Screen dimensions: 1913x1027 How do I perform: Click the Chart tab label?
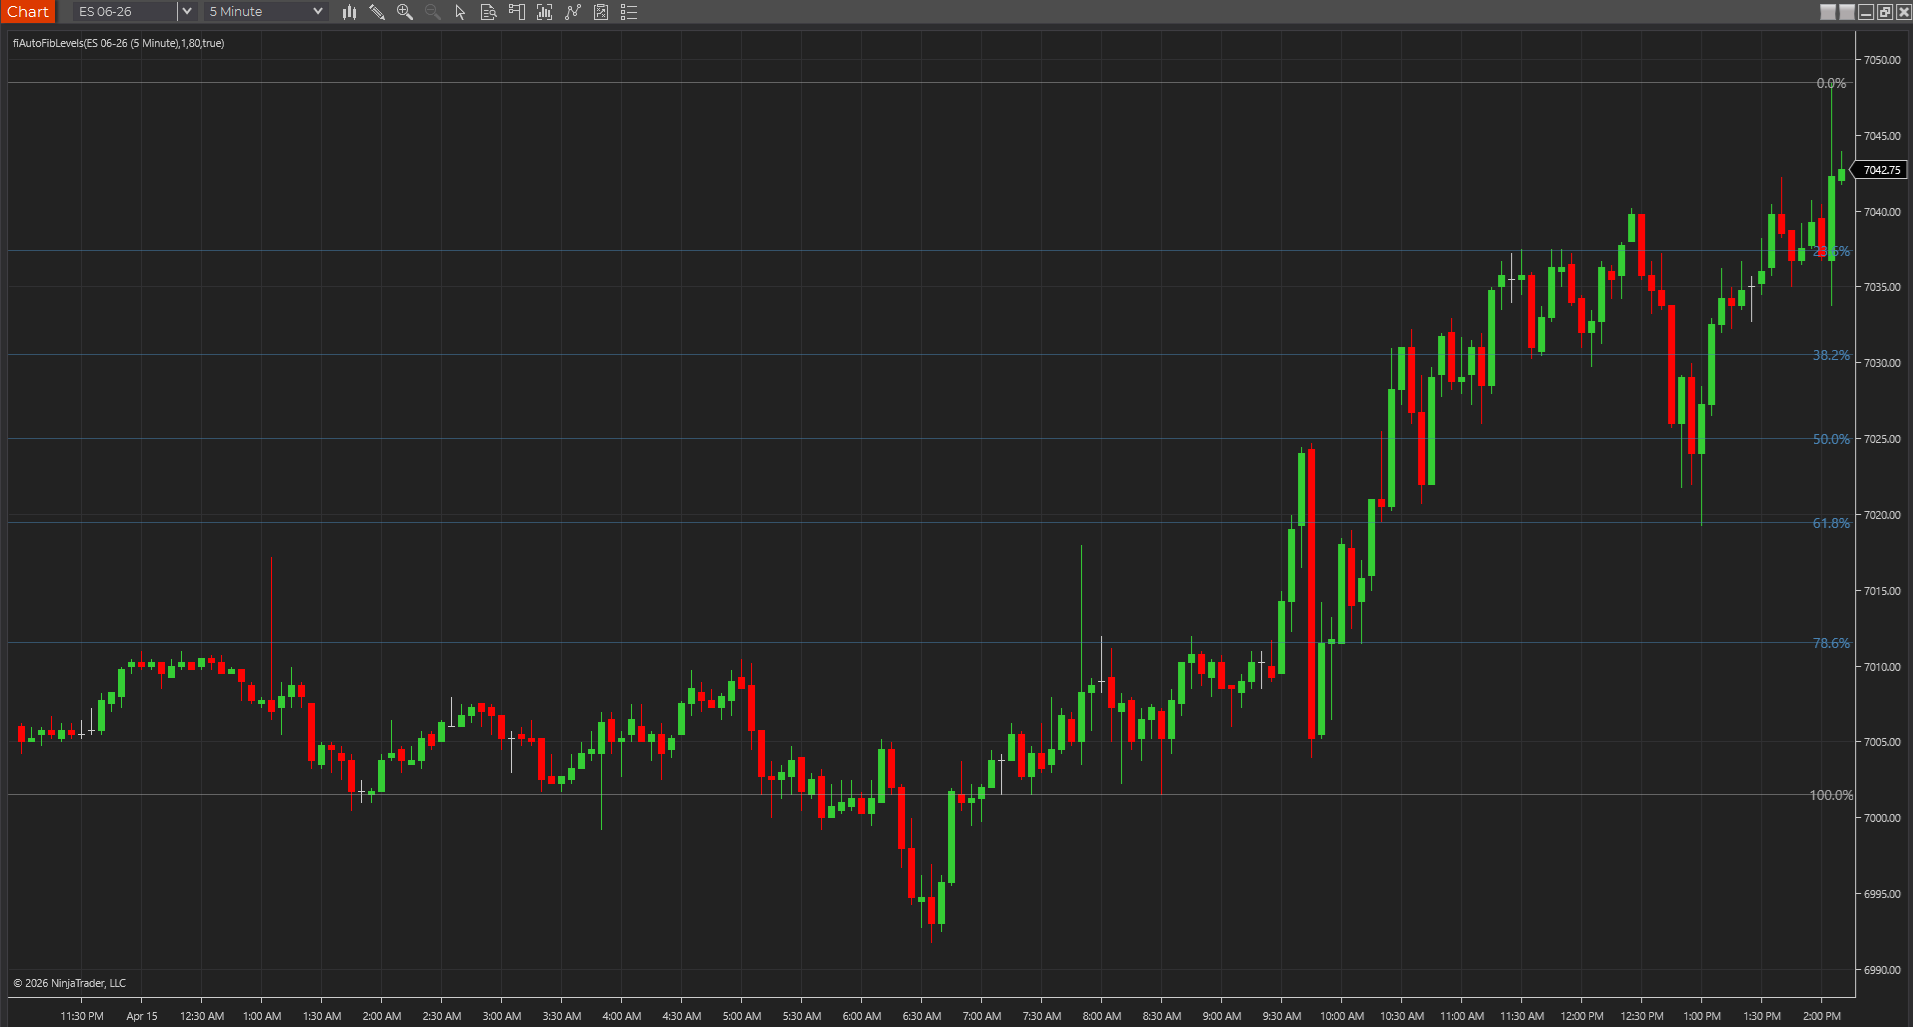pyautogui.click(x=28, y=12)
